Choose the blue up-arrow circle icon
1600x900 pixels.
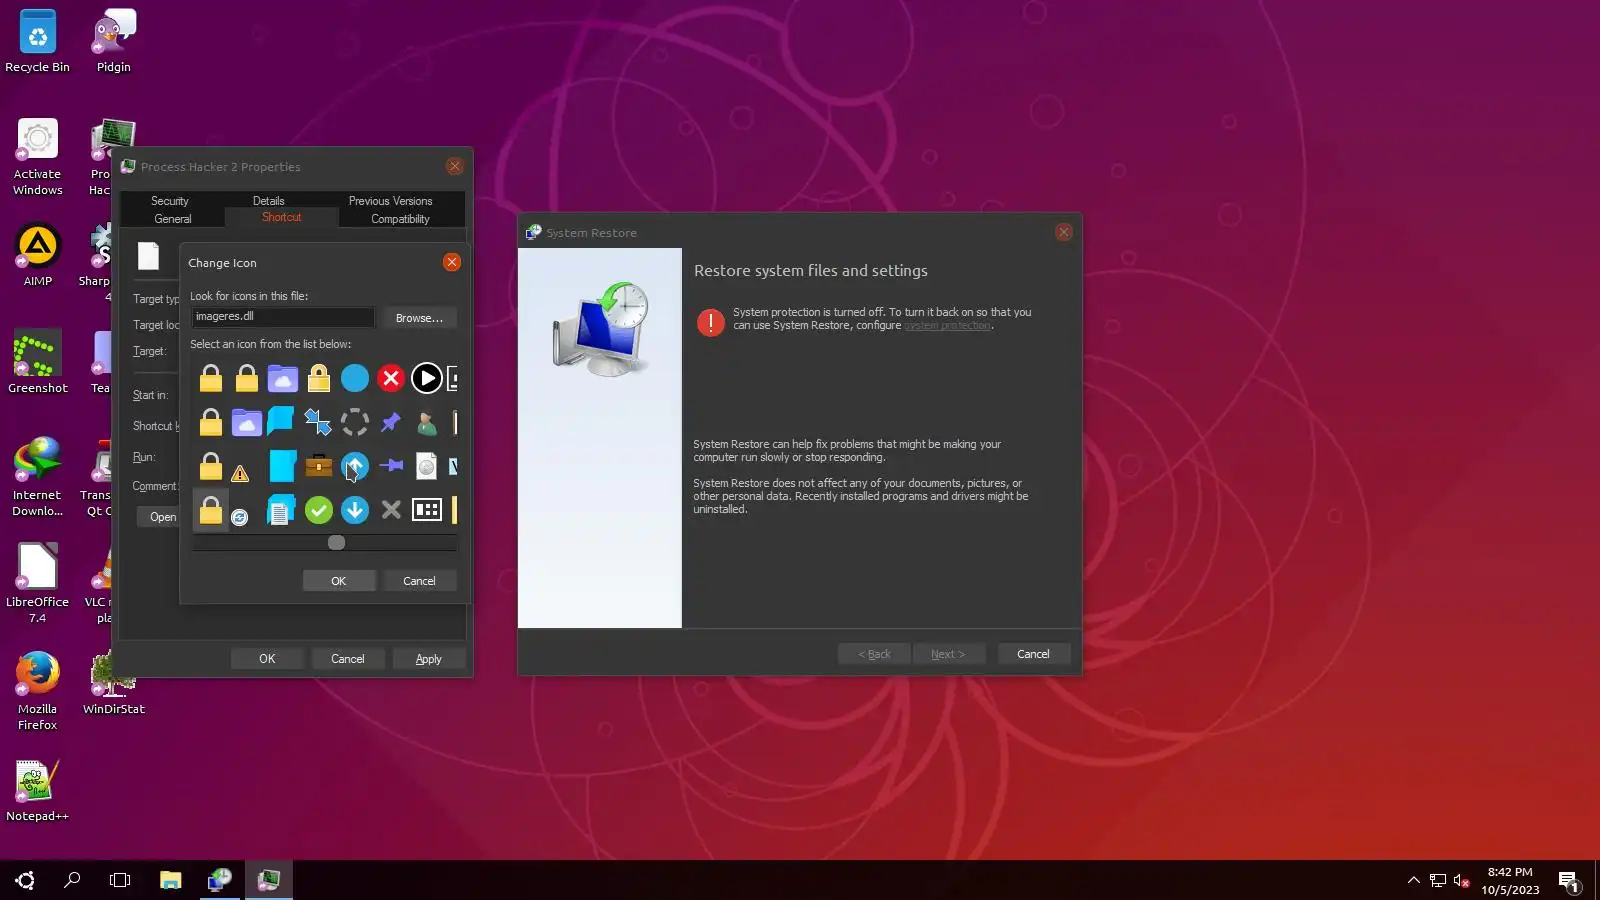coord(355,466)
